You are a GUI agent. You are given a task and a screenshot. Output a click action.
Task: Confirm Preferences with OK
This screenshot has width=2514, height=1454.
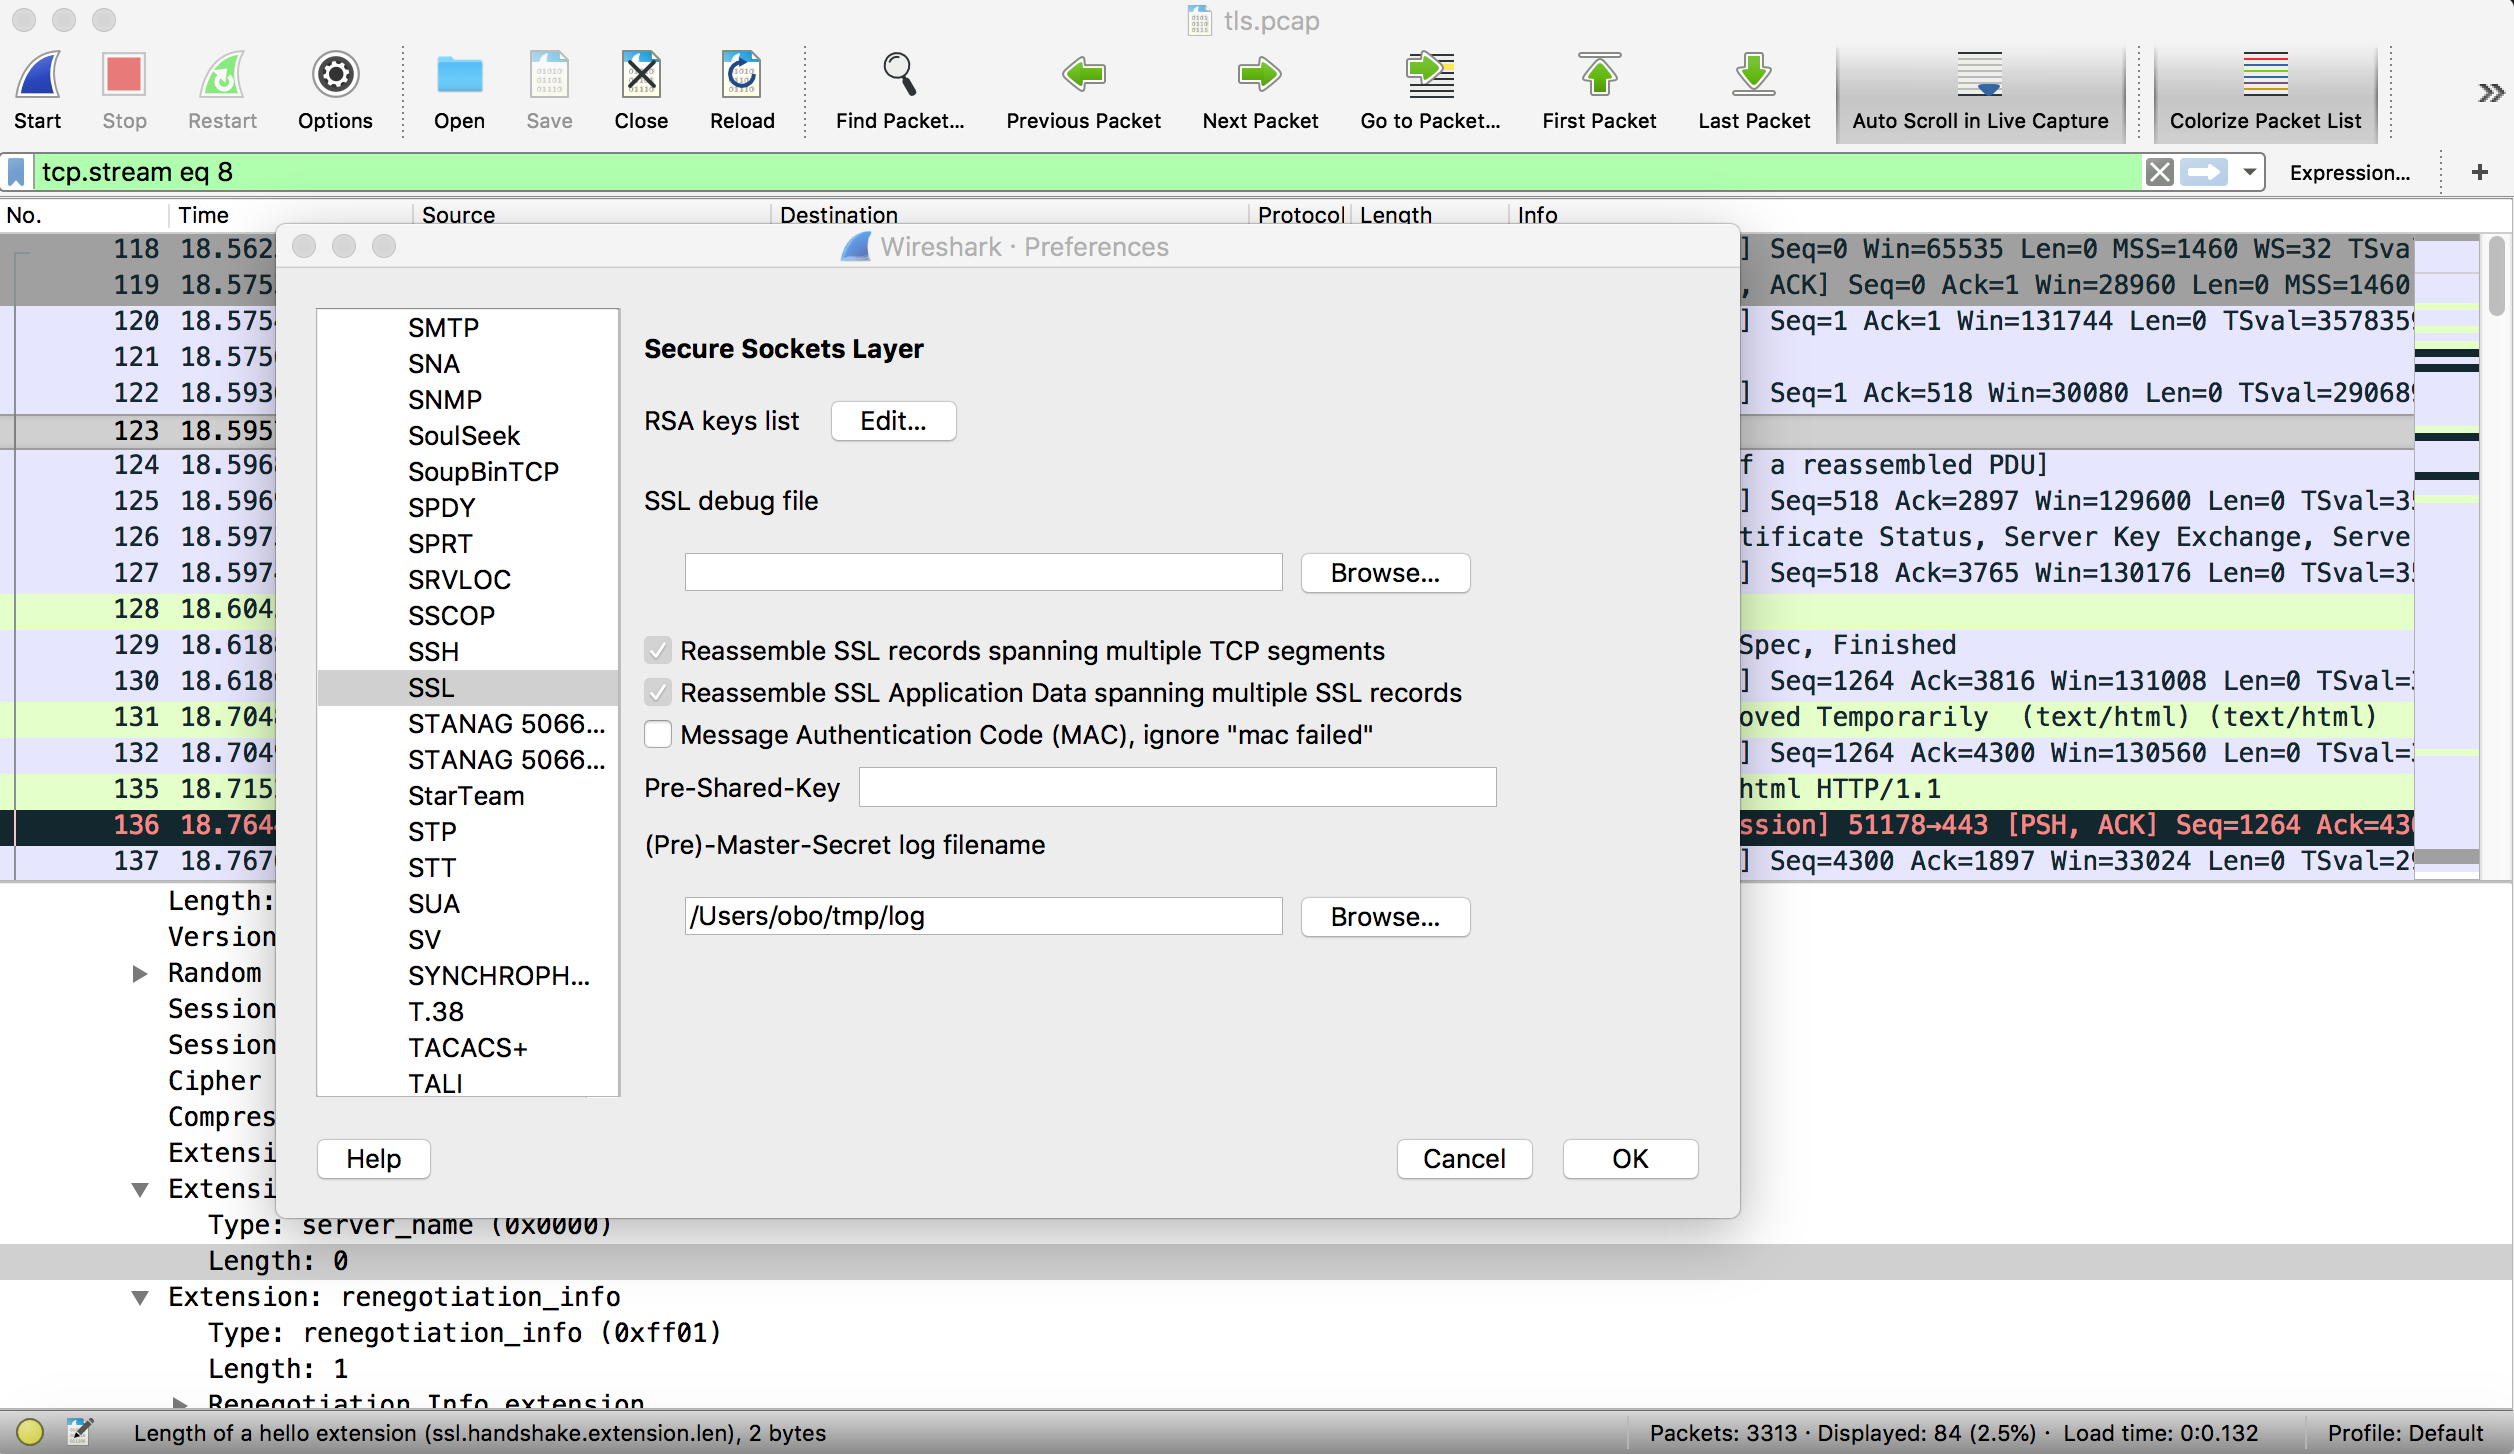[1630, 1159]
